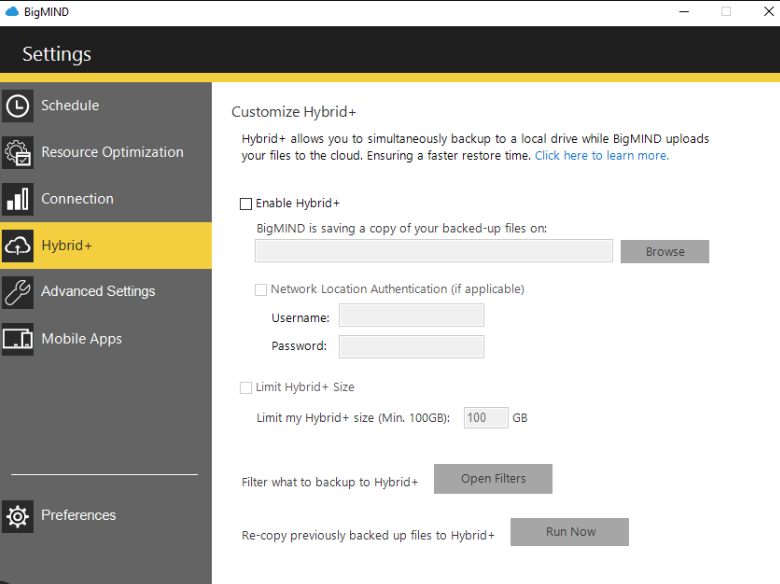Click the BigMIND cloud logo in title bar
The width and height of the screenshot is (780, 584).
(11, 11)
